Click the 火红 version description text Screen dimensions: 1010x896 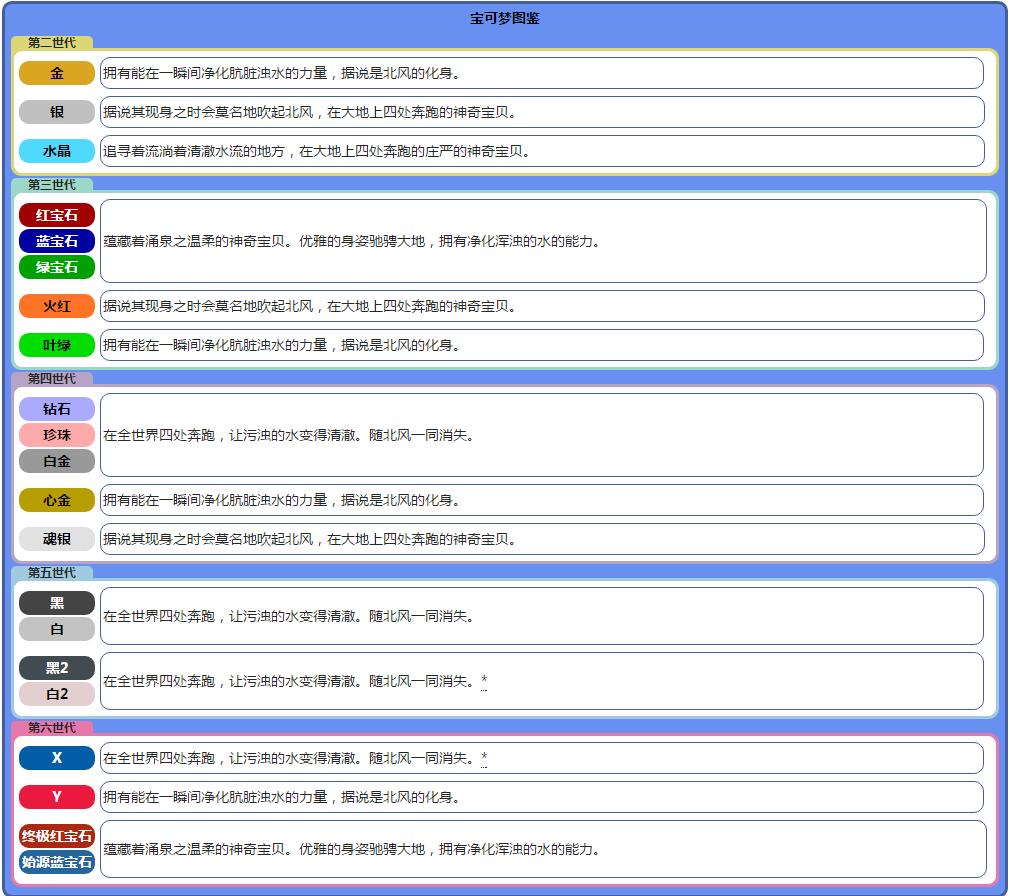coord(309,306)
